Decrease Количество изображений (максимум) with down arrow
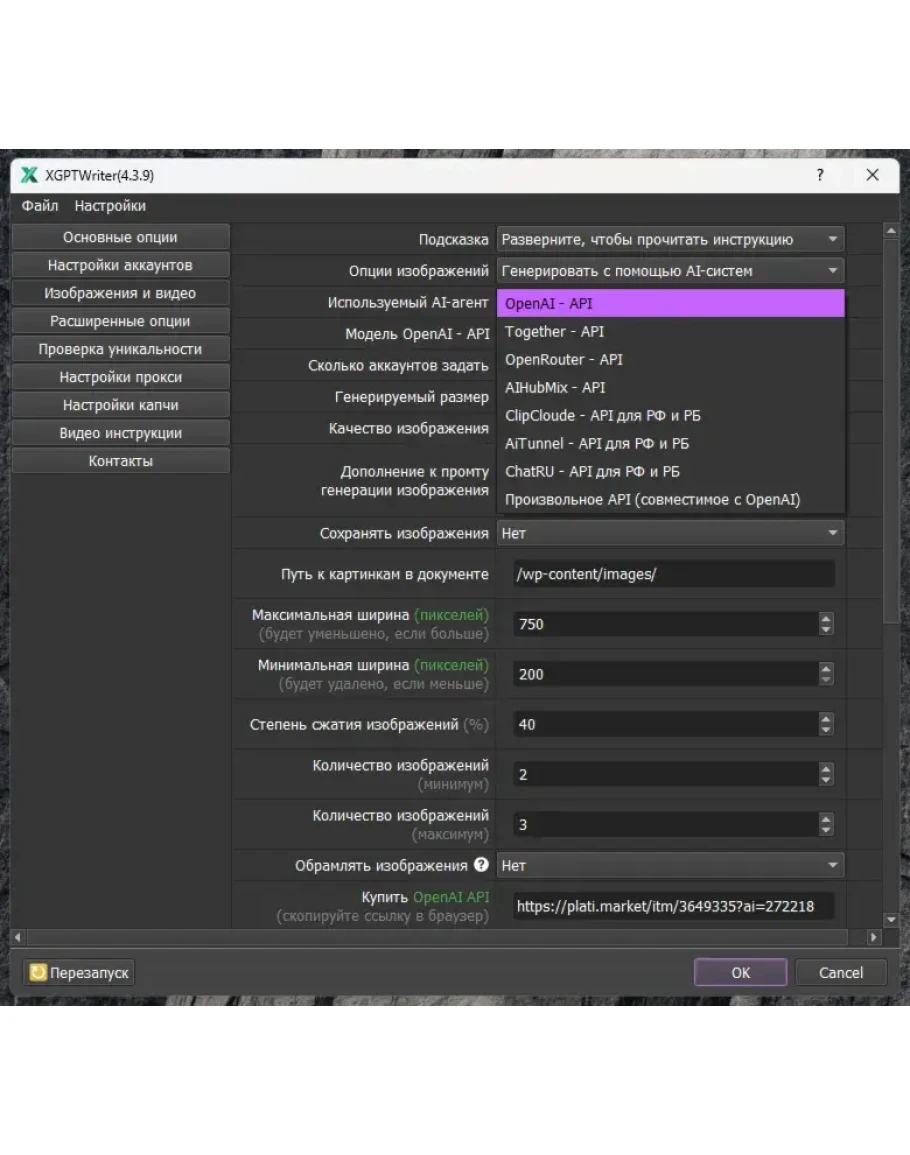This screenshot has height=1155, width=910. (826, 831)
